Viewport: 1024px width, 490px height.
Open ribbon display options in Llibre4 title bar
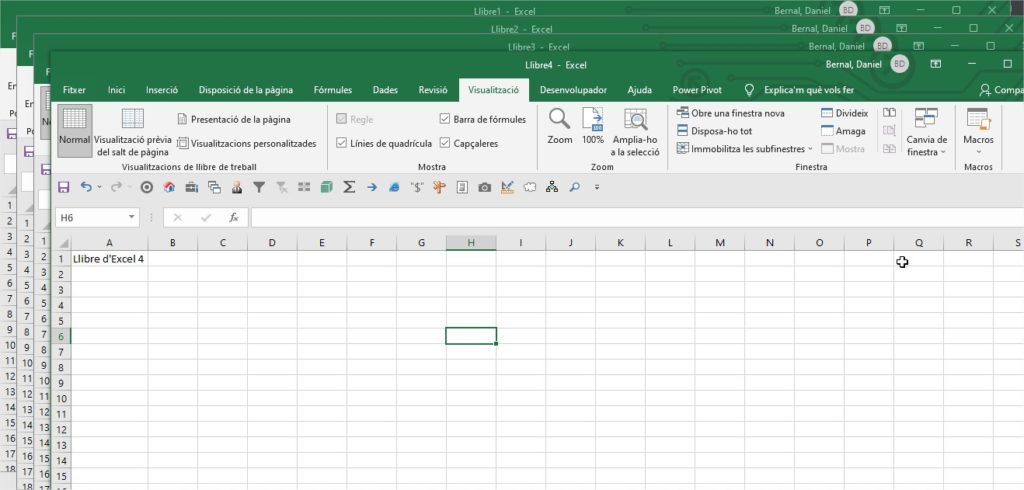click(x=936, y=64)
